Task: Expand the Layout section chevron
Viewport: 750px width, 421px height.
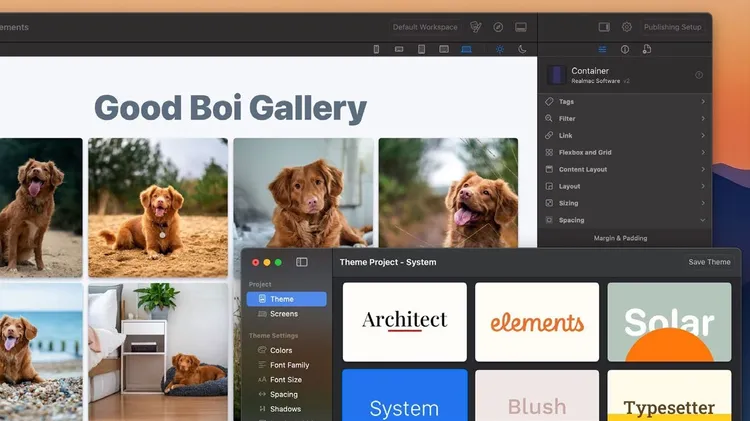Action: (x=703, y=186)
